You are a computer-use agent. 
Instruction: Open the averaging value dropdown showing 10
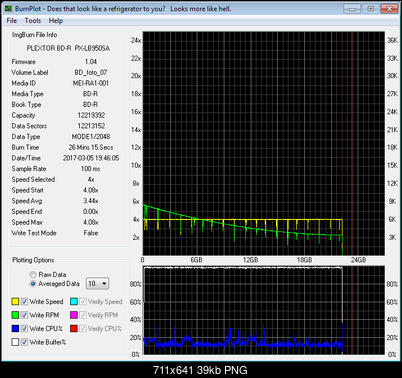97,284
